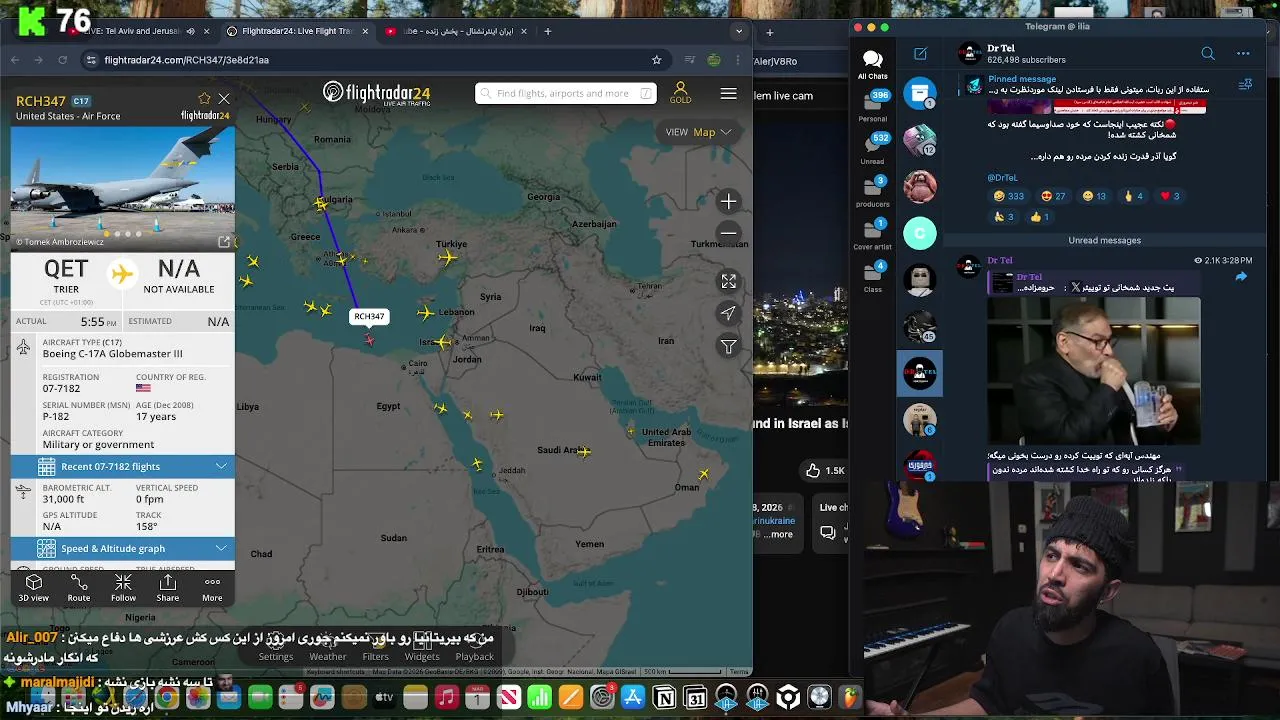Bookmark this page with the star
Screen dimensions: 1280x720
coord(656,60)
